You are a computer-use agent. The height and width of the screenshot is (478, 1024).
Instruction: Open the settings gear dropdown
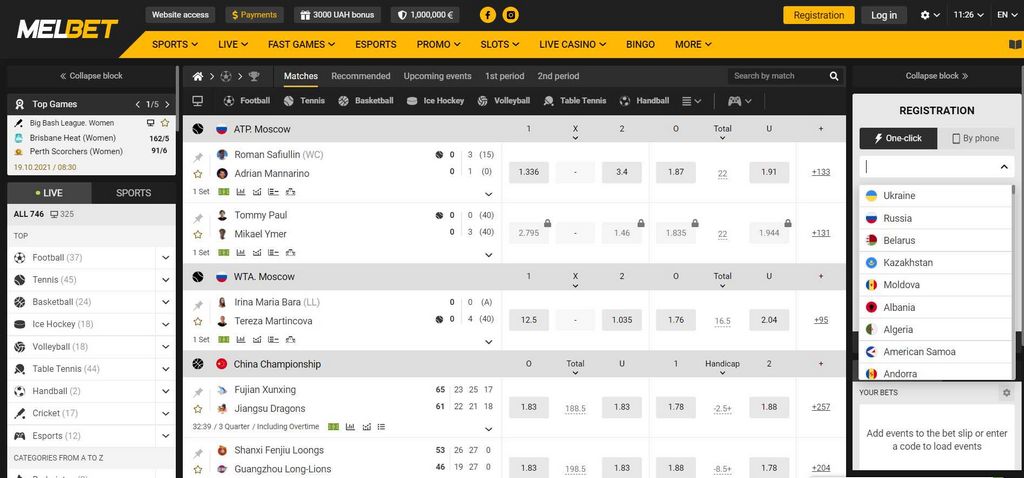929,15
